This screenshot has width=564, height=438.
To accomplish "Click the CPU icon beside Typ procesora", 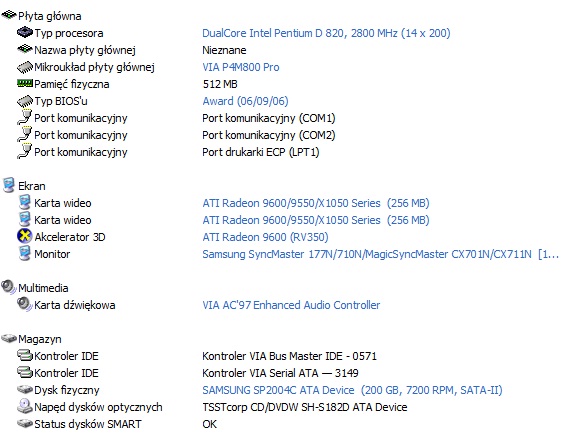I will pos(25,32).
